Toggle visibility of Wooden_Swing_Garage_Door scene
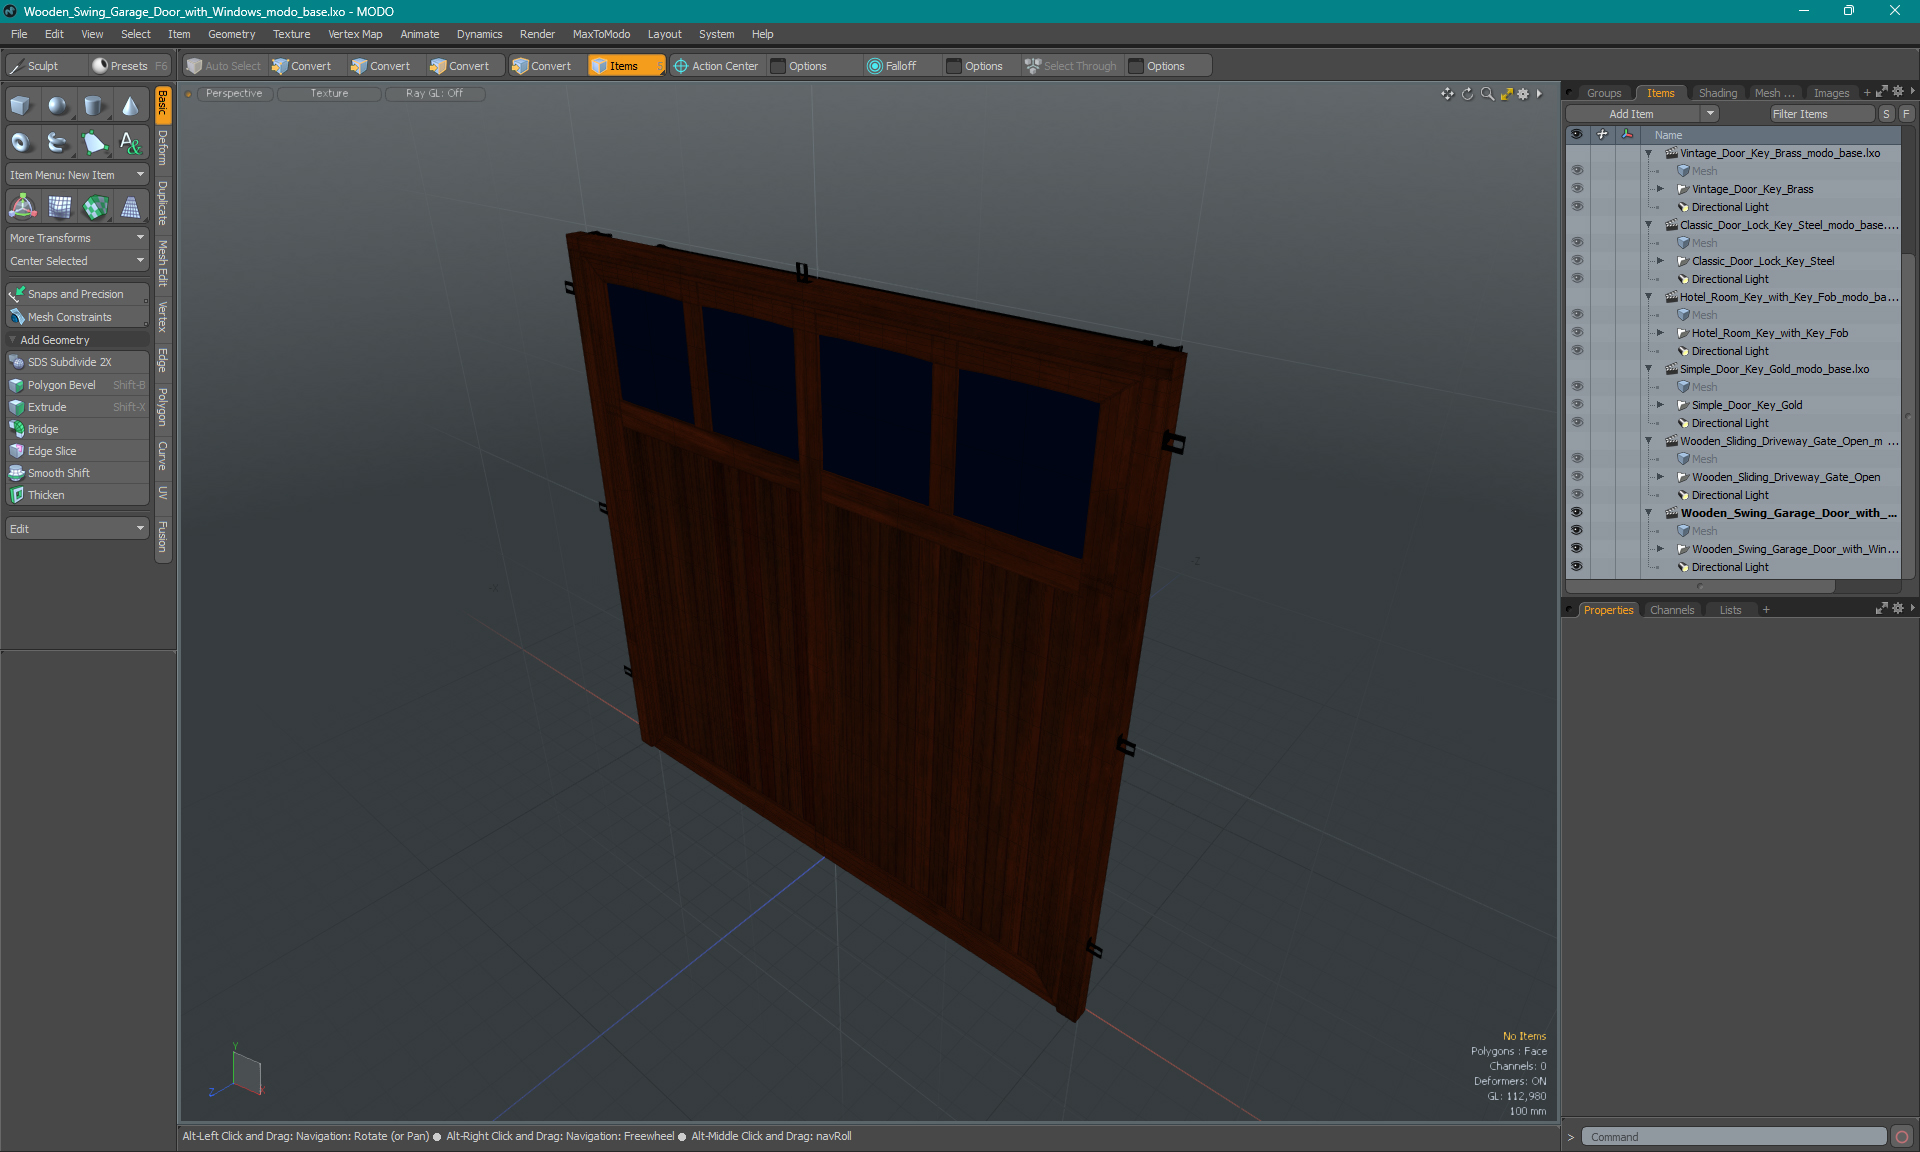This screenshot has height=1152, width=1920. [1577, 513]
